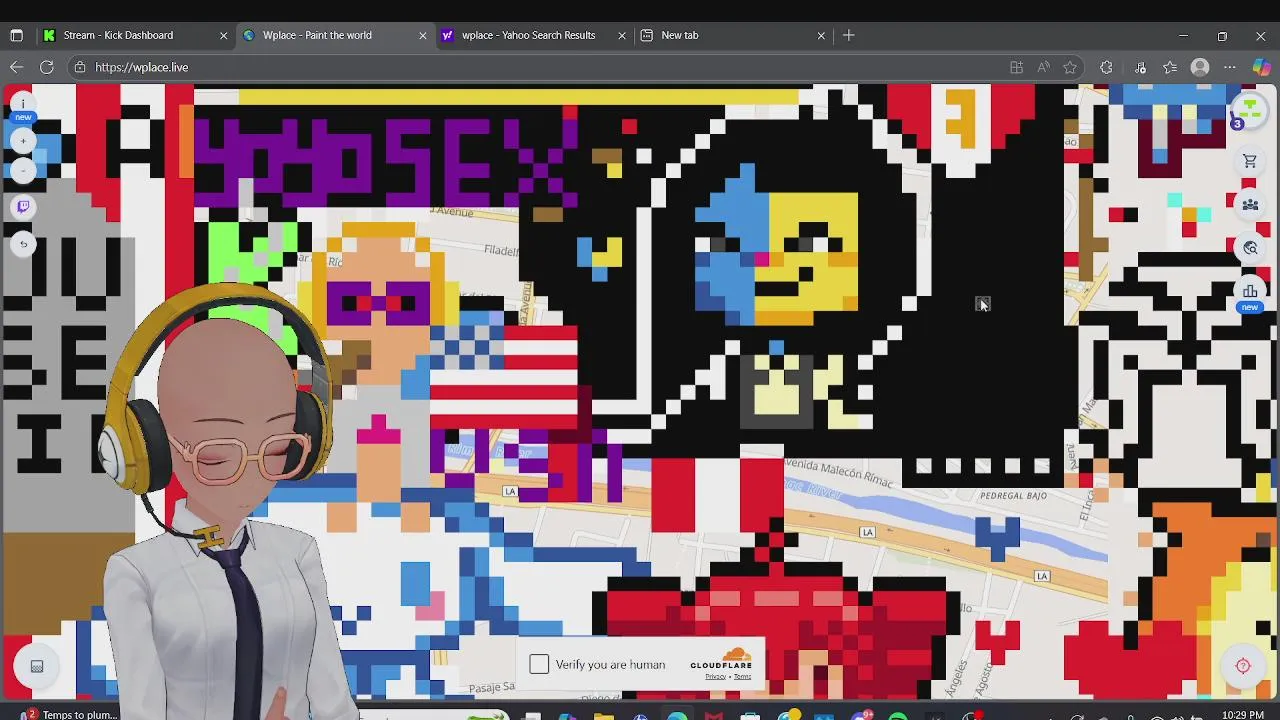The width and height of the screenshot is (1280, 720).
Task: Go back with browser back arrow
Action: [x=16, y=67]
